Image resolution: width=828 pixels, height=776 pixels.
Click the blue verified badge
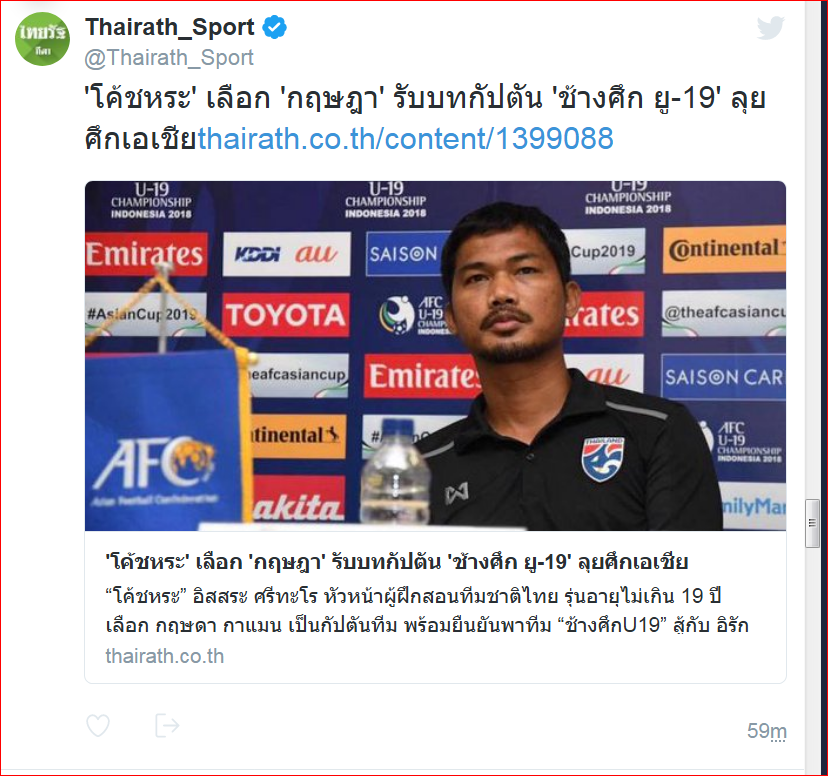(x=275, y=27)
